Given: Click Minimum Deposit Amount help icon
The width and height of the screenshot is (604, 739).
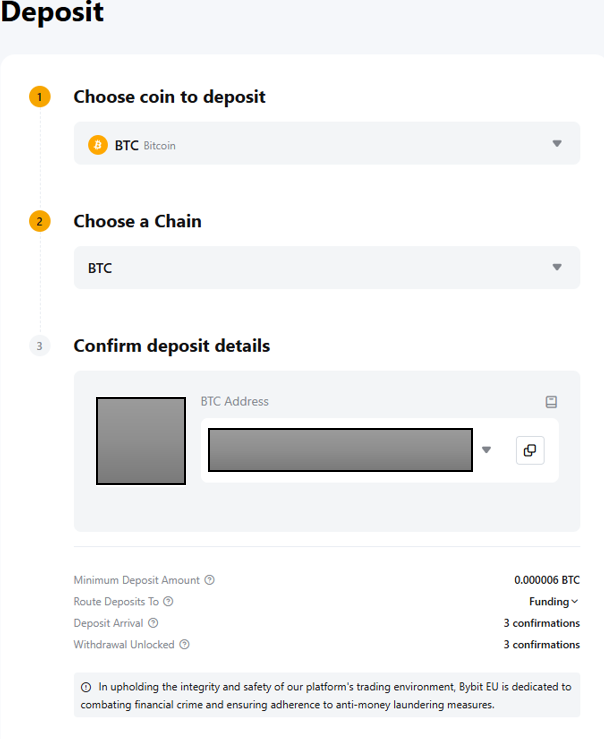Looking at the screenshot, I should pyautogui.click(x=209, y=580).
